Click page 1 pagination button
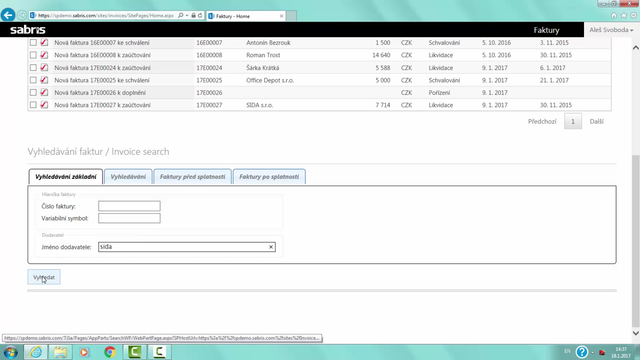 click(x=573, y=121)
